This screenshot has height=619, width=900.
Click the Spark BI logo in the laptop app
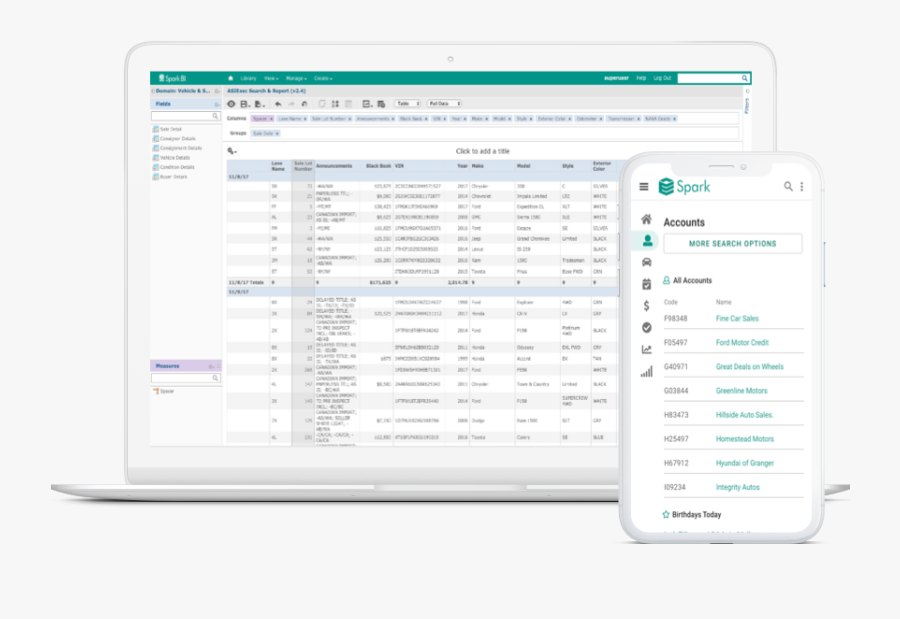(172, 78)
